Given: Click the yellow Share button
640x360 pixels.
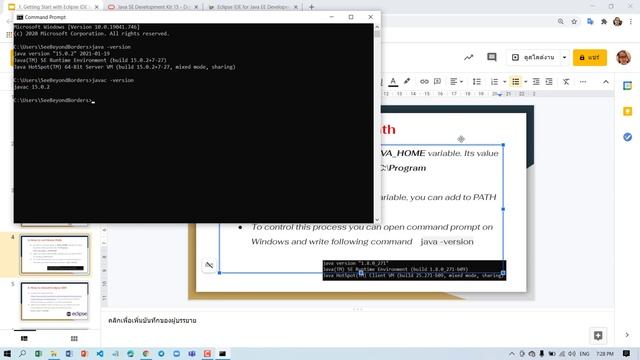Looking at the screenshot, I should tap(590, 58).
